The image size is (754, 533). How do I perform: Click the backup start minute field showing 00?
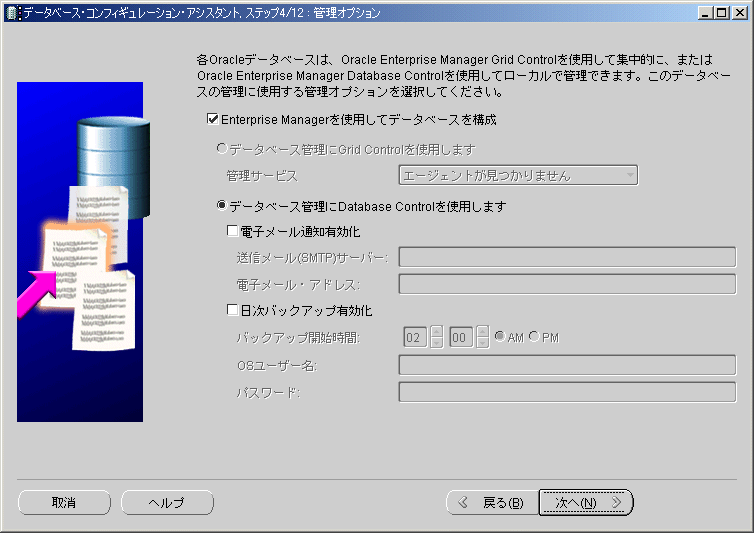[x=461, y=337]
